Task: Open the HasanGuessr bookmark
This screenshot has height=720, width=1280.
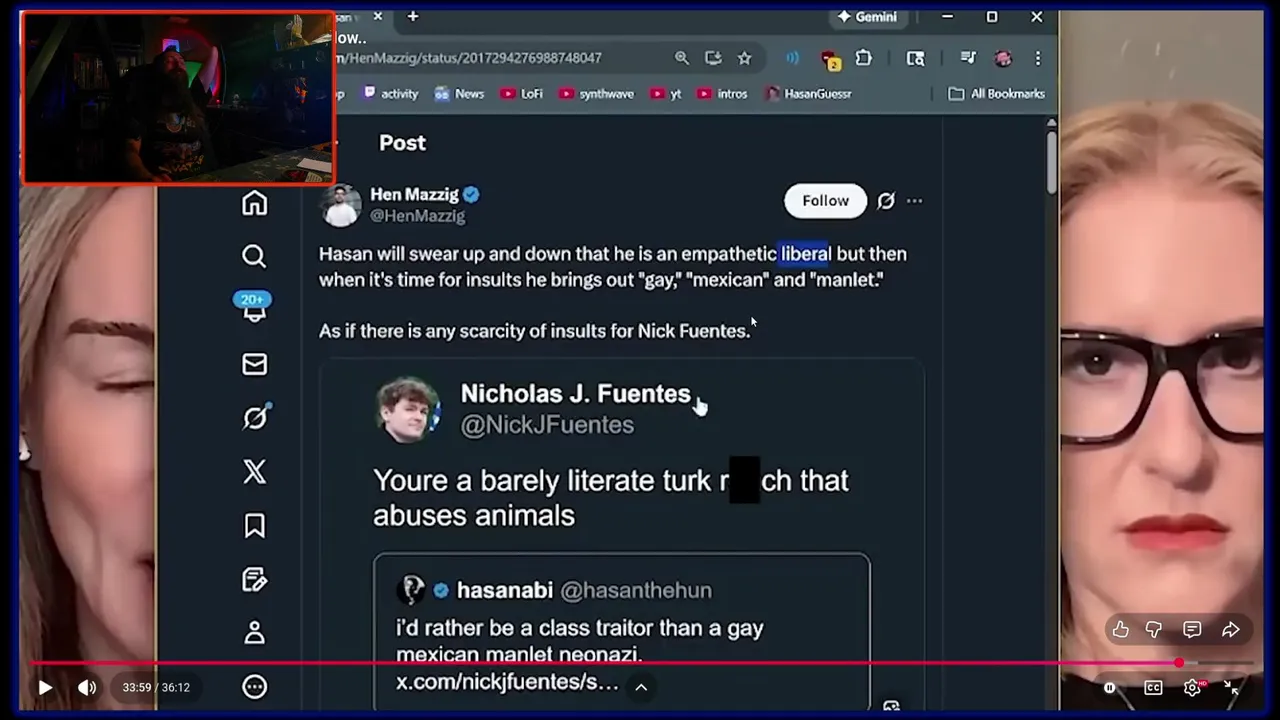Action: pos(808,93)
